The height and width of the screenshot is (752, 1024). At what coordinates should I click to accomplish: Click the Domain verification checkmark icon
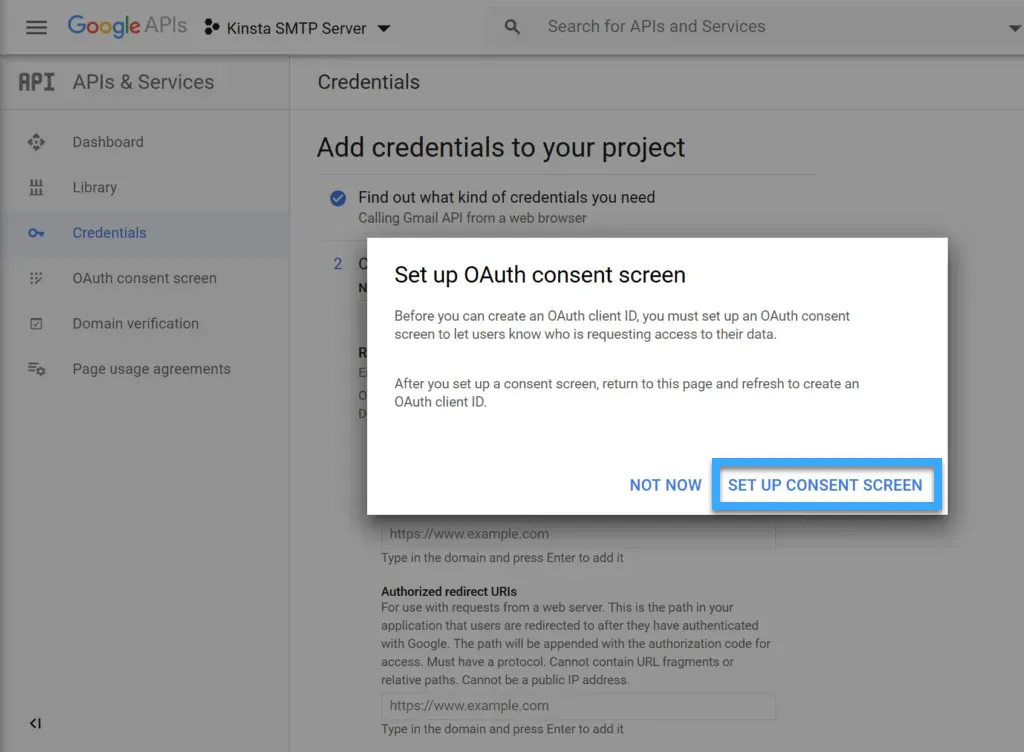click(36, 323)
